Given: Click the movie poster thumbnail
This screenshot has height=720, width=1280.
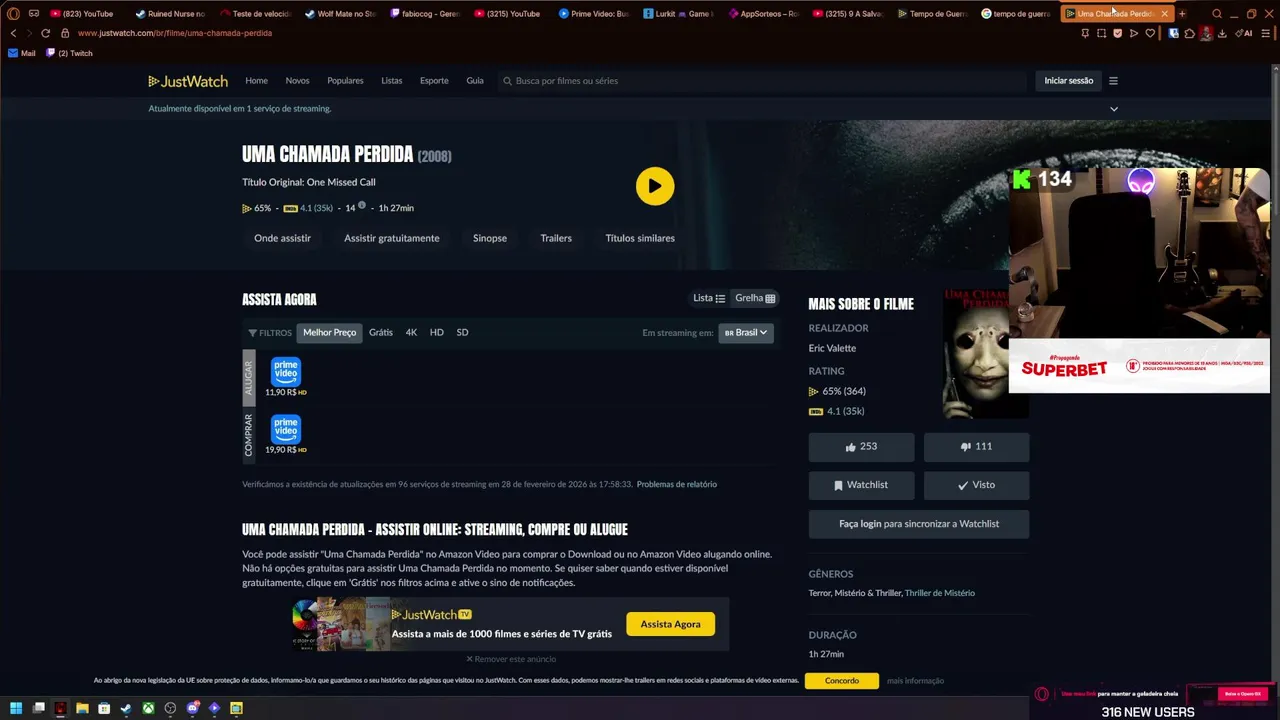Looking at the screenshot, I should pos(975,354).
